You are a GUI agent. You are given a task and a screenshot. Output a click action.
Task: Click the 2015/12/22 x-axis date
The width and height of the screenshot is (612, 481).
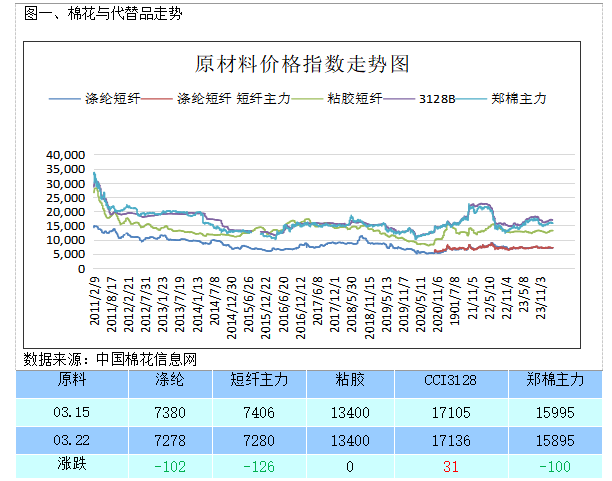point(266,308)
